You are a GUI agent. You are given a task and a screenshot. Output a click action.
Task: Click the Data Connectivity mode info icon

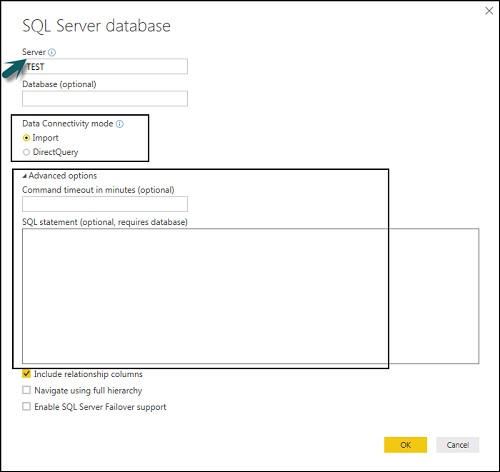point(120,124)
